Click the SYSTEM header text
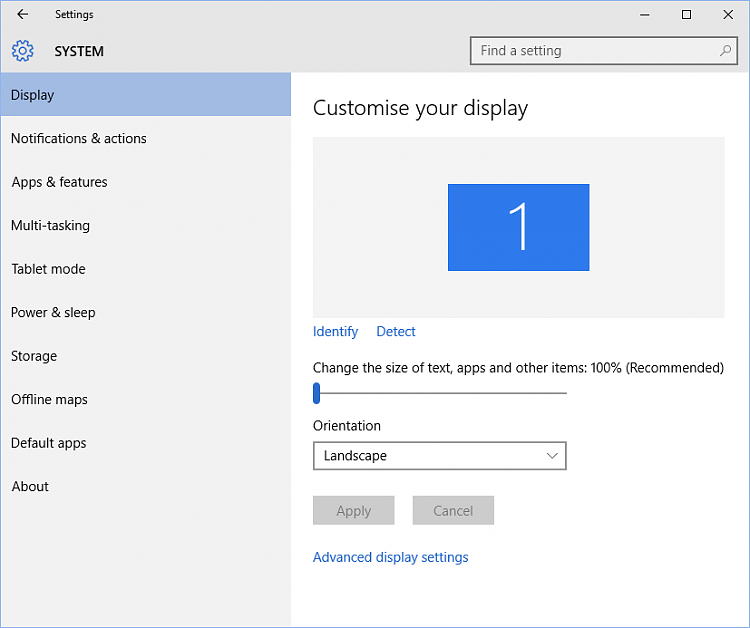 tap(79, 51)
